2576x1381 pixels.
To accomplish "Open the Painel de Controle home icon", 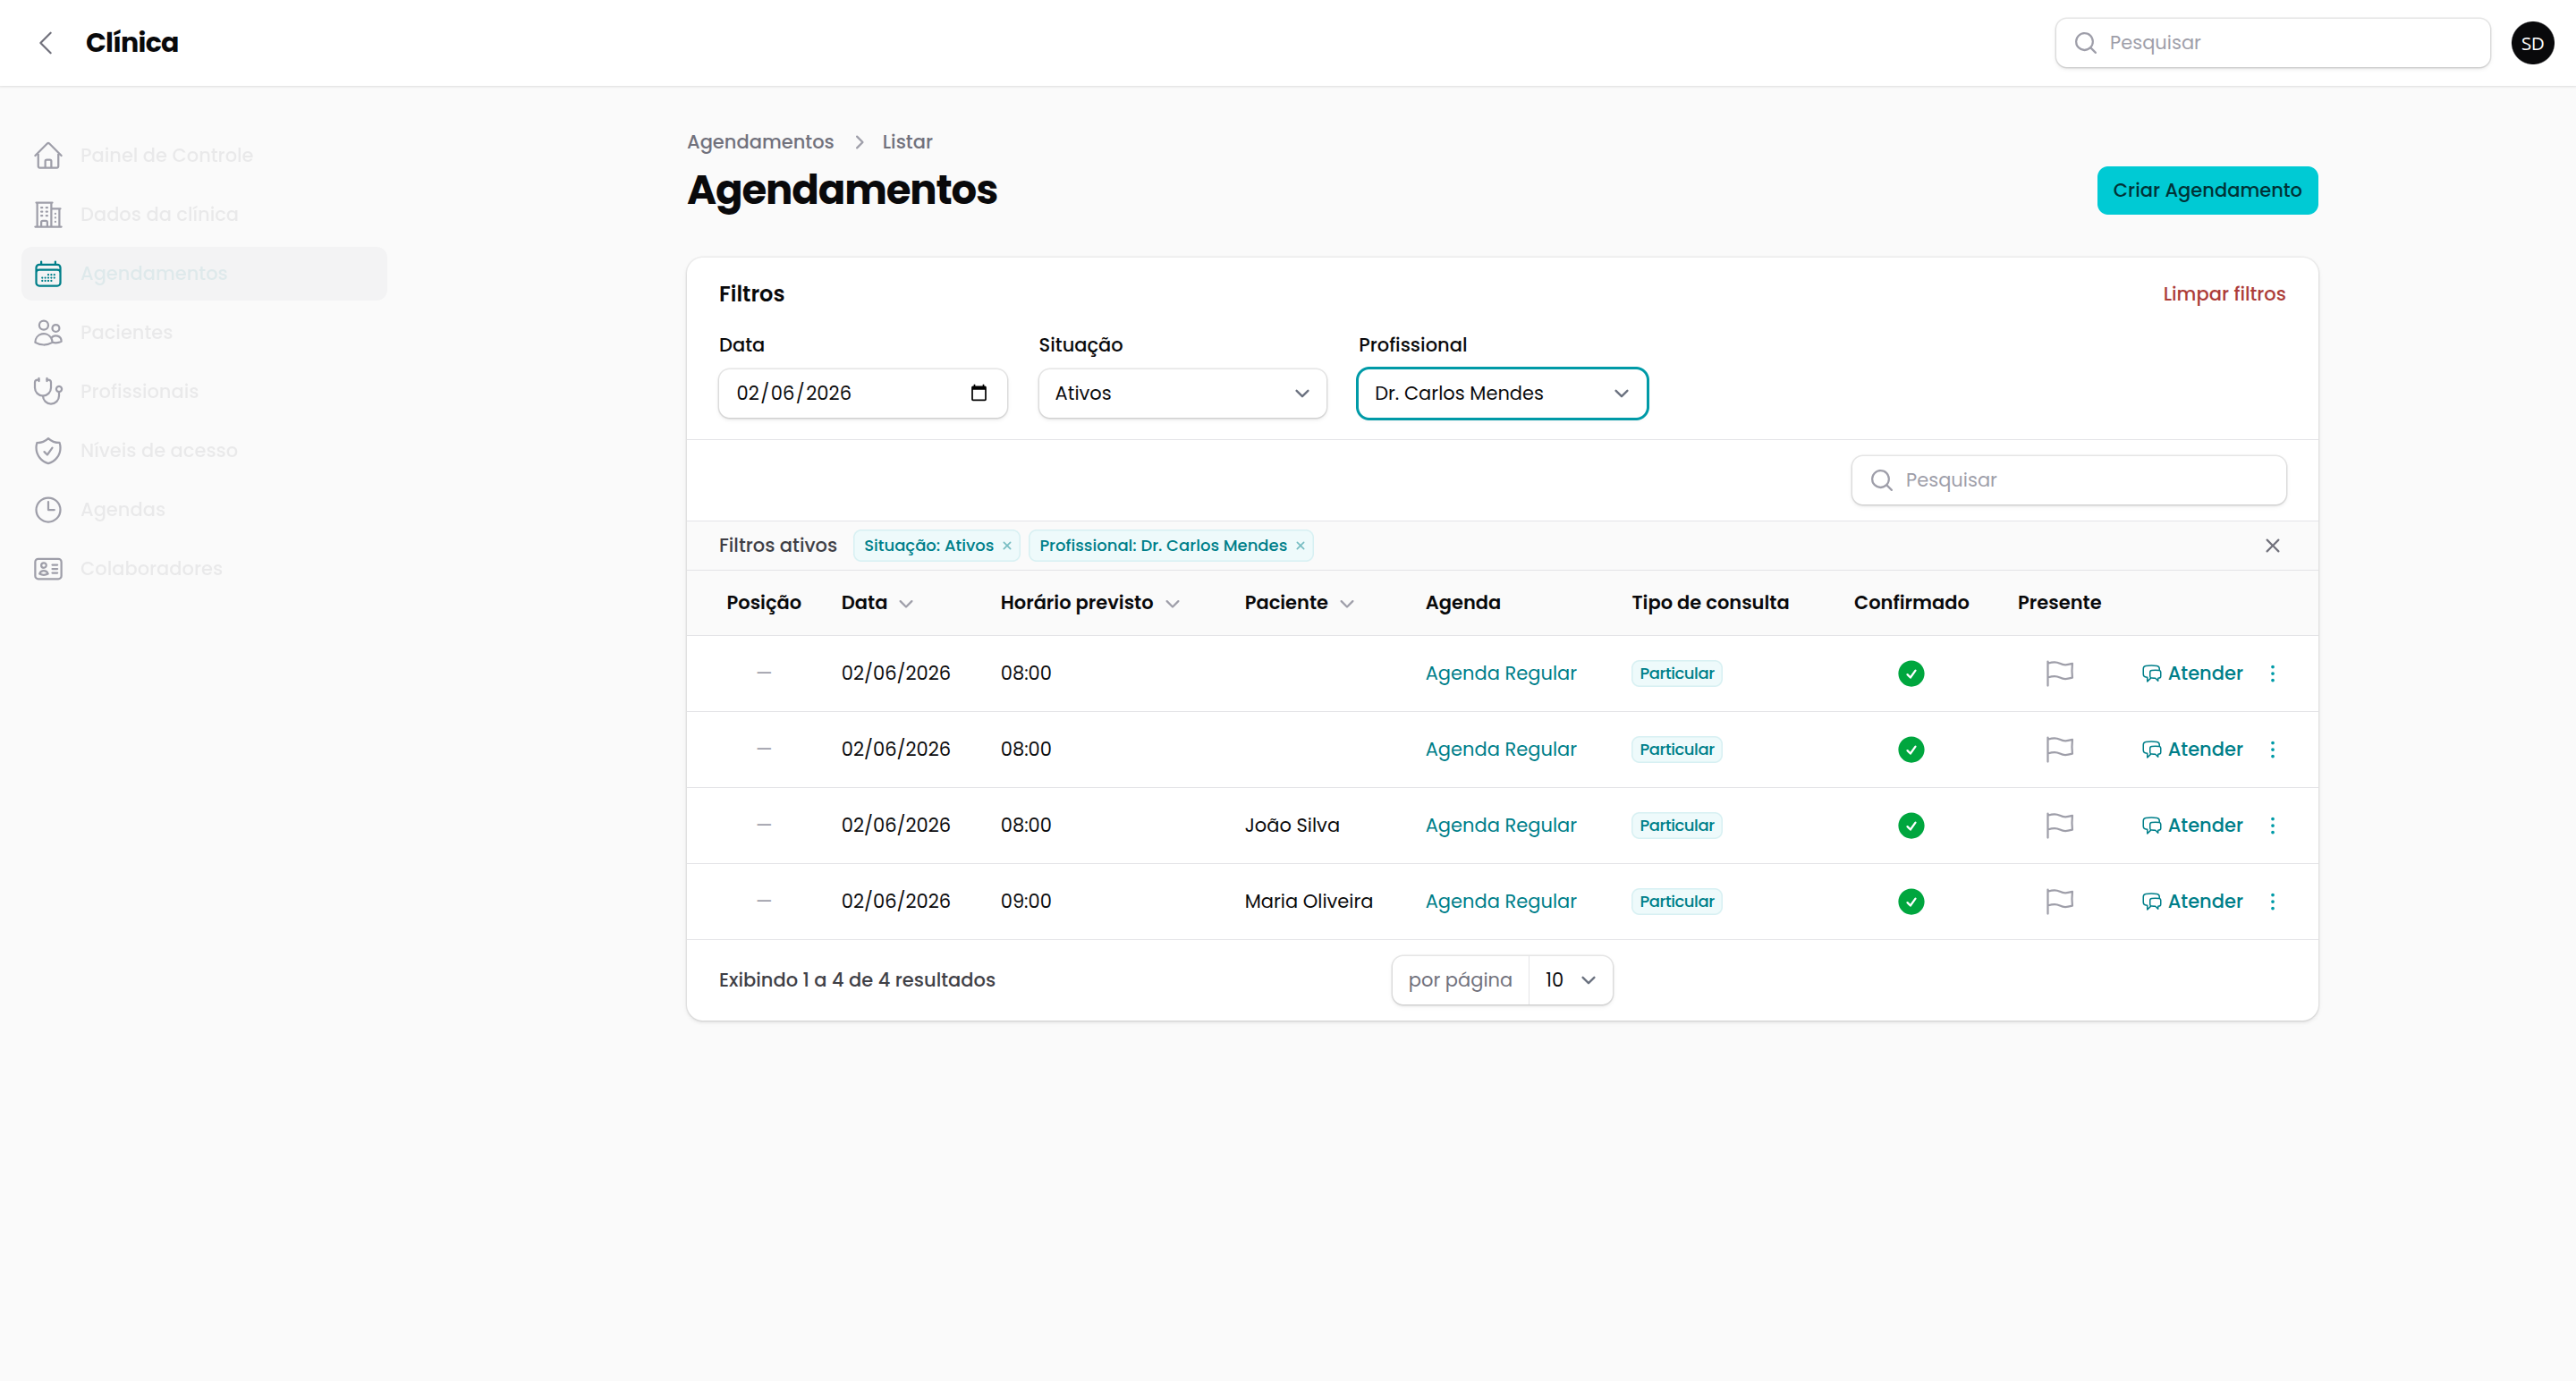I will 48,155.
